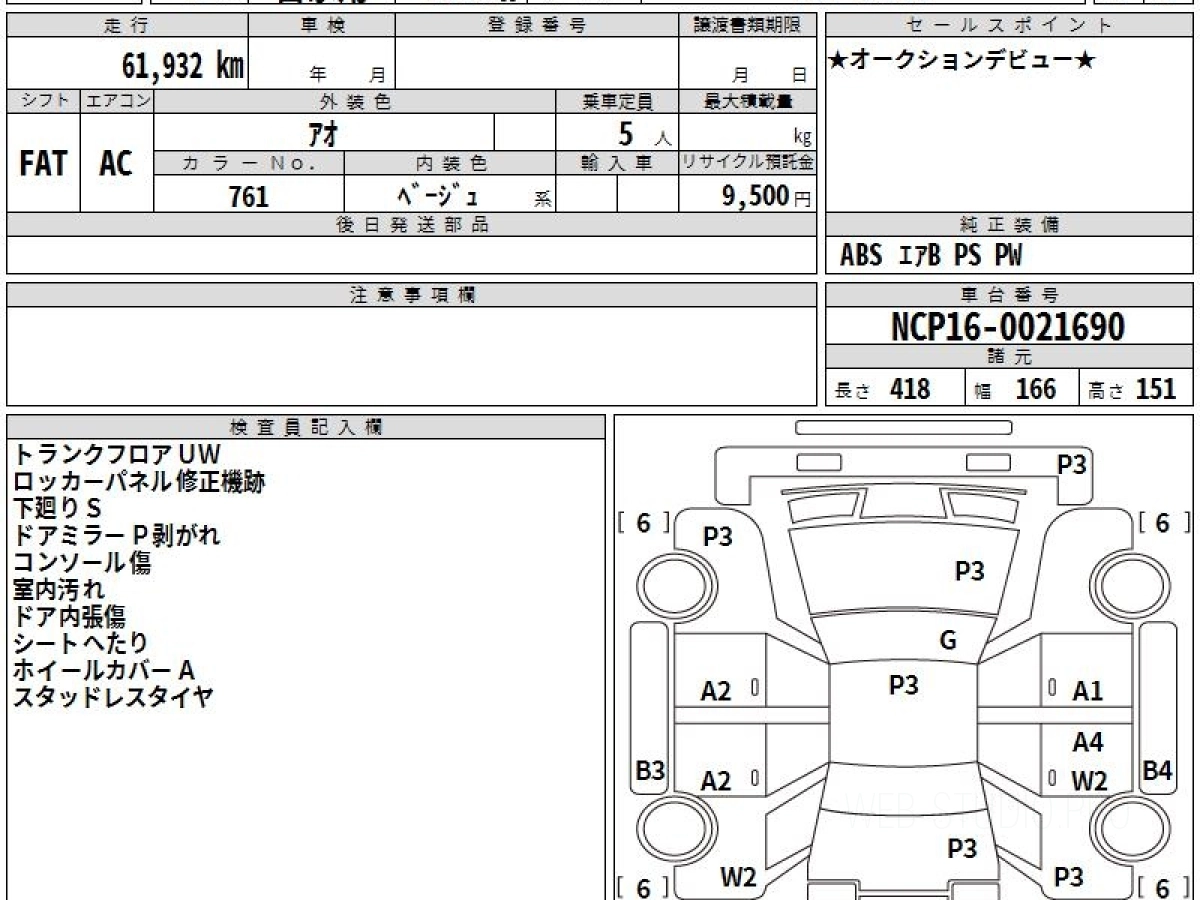Image resolution: width=1200 pixels, height=900 pixels.
Task: Select the シートへたり note
Action: coord(80,644)
